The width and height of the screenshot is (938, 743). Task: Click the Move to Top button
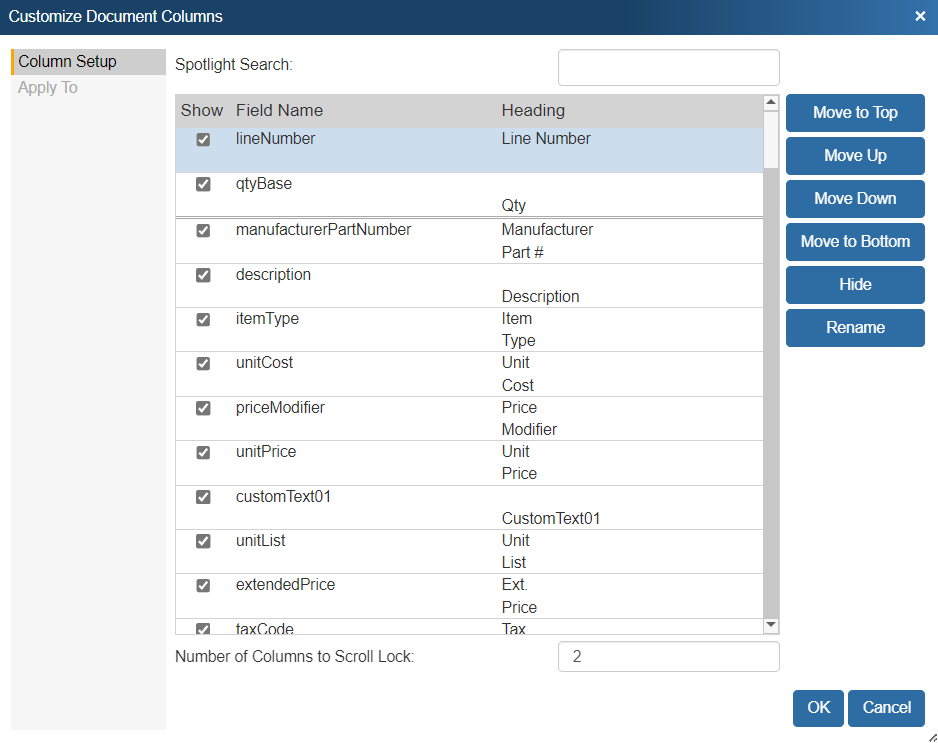click(x=855, y=113)
